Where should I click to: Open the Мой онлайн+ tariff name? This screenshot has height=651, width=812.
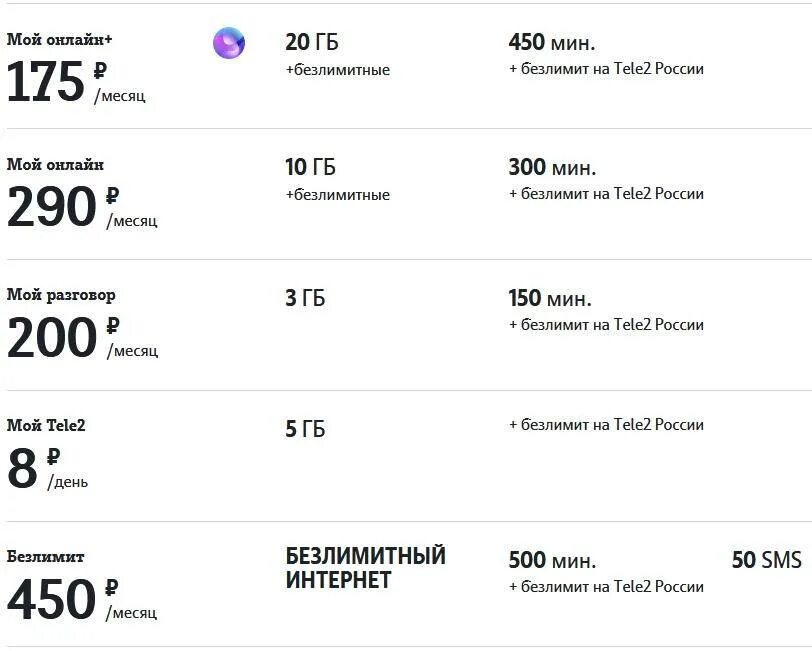(x=60, y=40)
